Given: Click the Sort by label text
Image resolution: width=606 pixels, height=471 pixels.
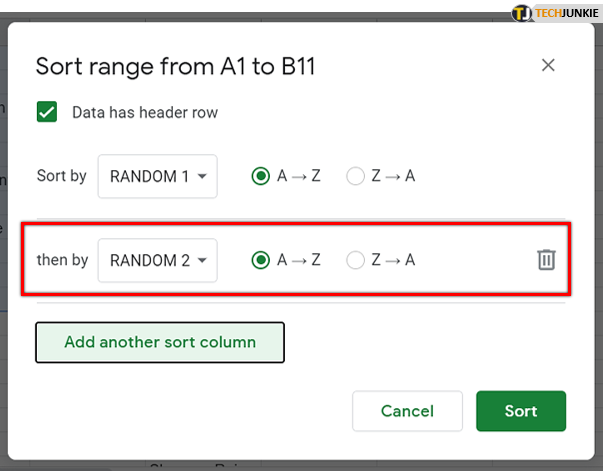Looking at the screenshot, I should click(61, 176).
